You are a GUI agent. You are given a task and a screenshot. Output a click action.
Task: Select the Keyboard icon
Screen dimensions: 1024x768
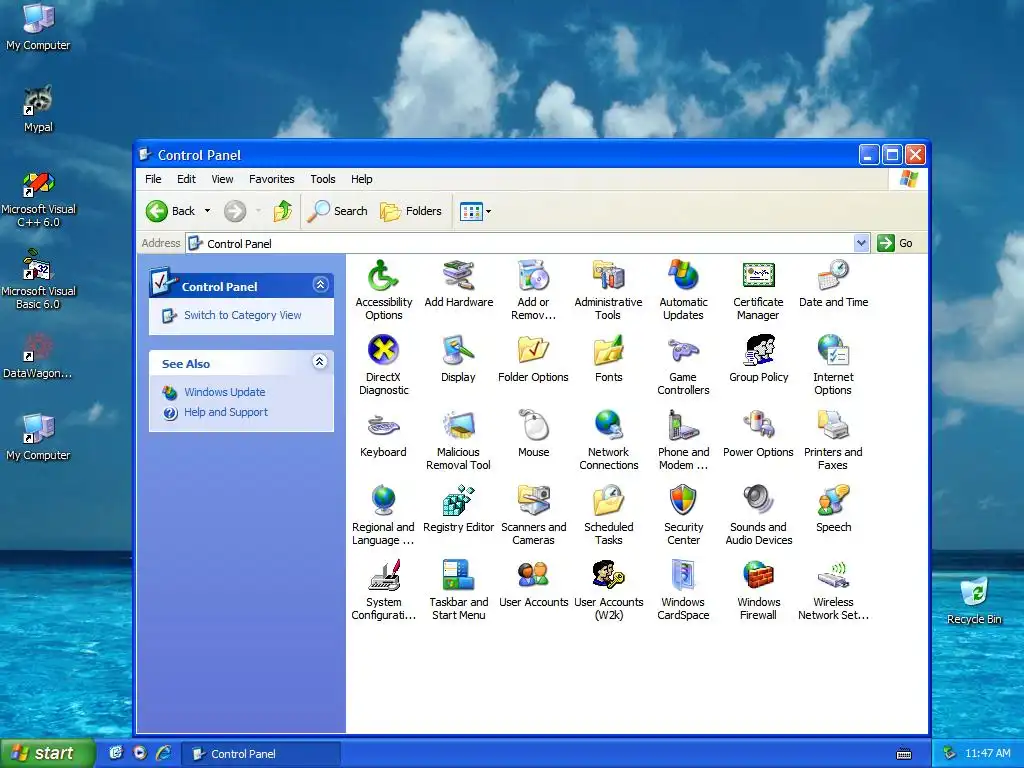point(383,426)
